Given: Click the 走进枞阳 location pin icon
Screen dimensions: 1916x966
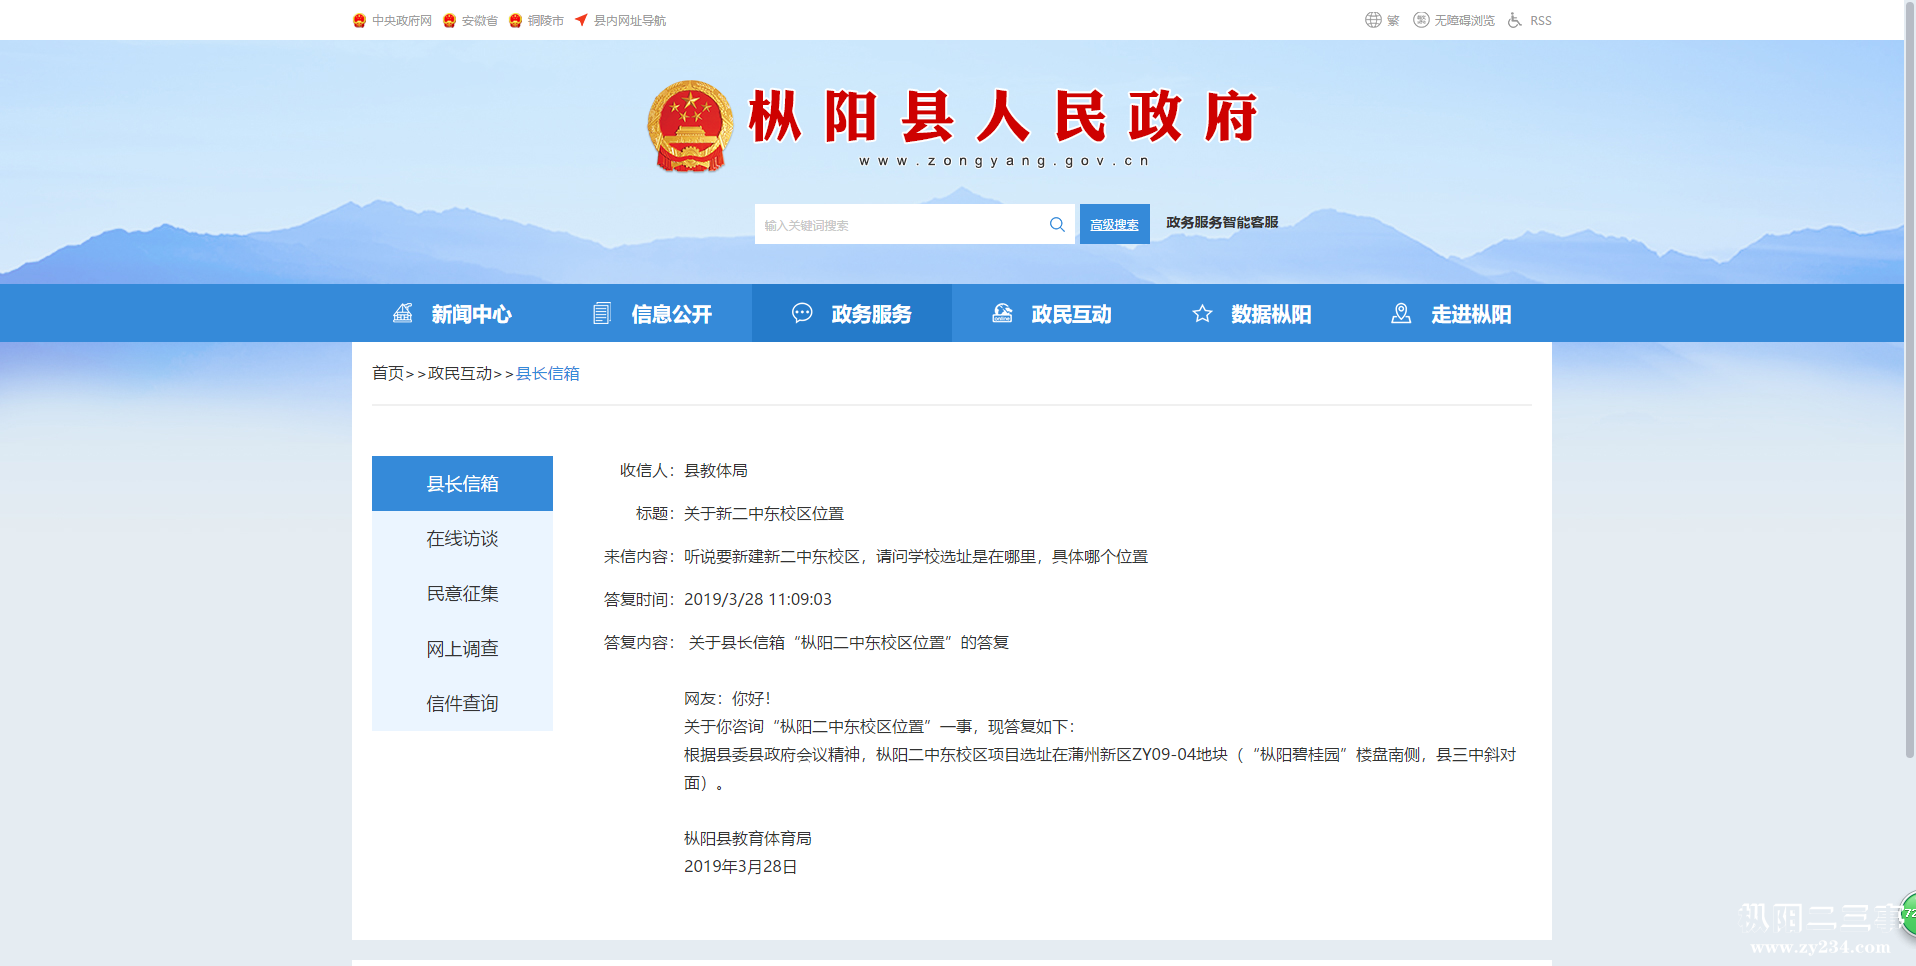Looking at the screenshot, I should click(1402, 313).
